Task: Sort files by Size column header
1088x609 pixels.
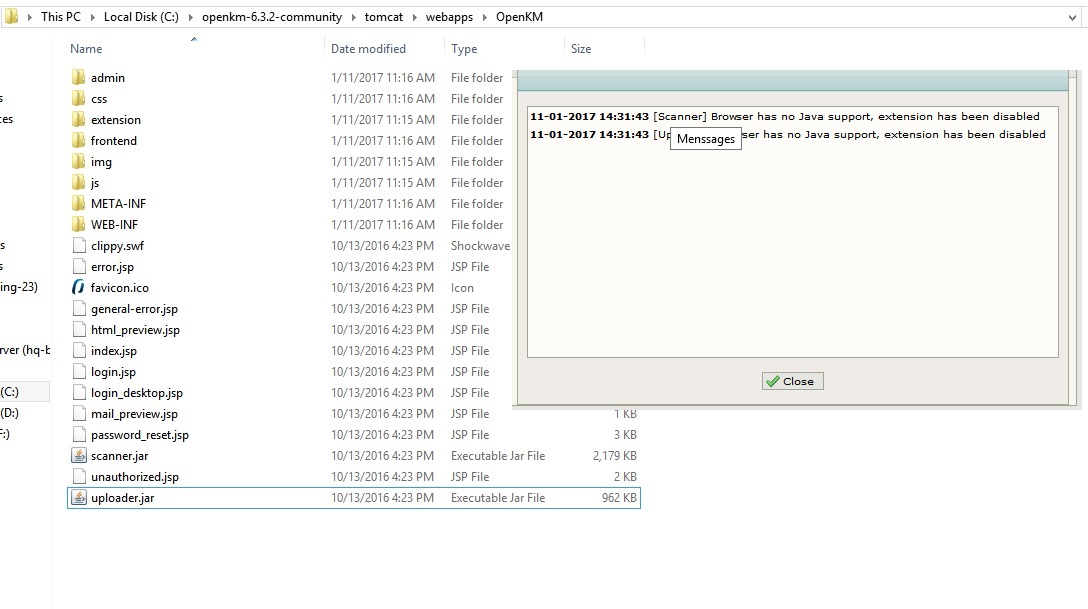Action: pyautogui.click(x=581, y=49)
